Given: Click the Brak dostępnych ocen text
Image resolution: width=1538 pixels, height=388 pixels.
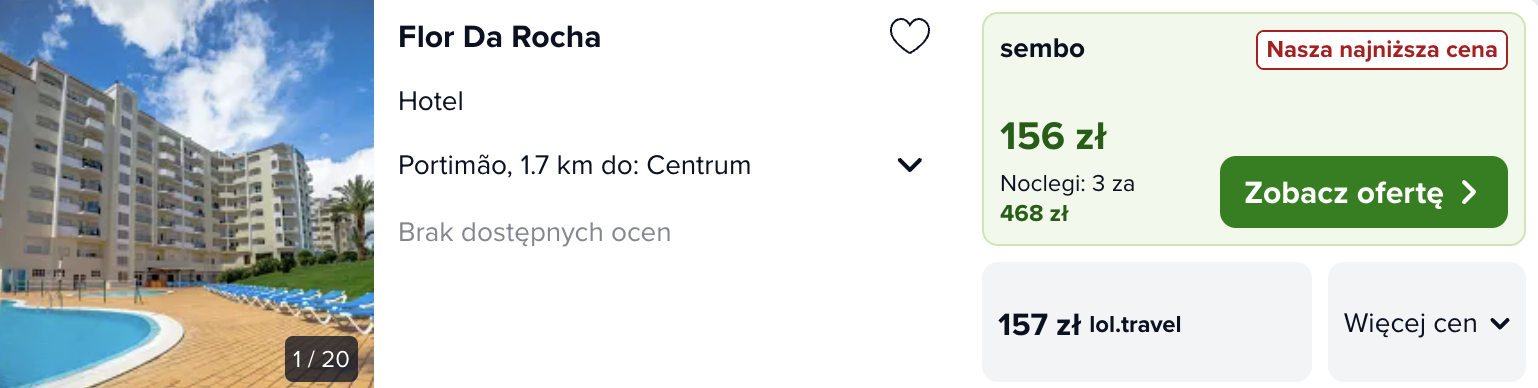Looking at the screenshot, I should click(534, 232).
